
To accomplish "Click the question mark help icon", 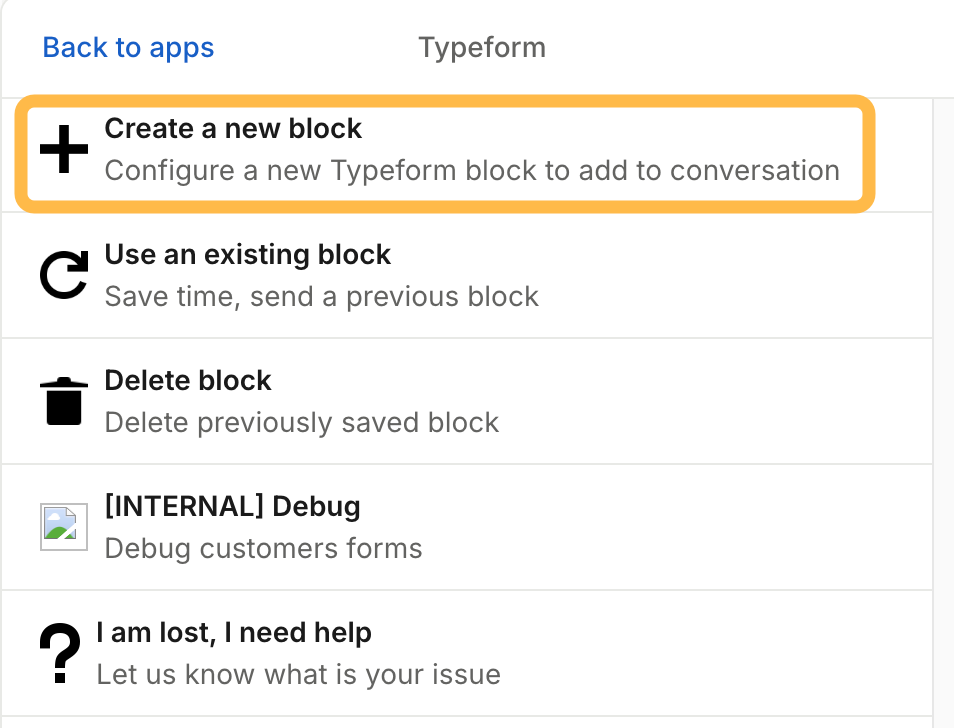I will pos(60,653).
